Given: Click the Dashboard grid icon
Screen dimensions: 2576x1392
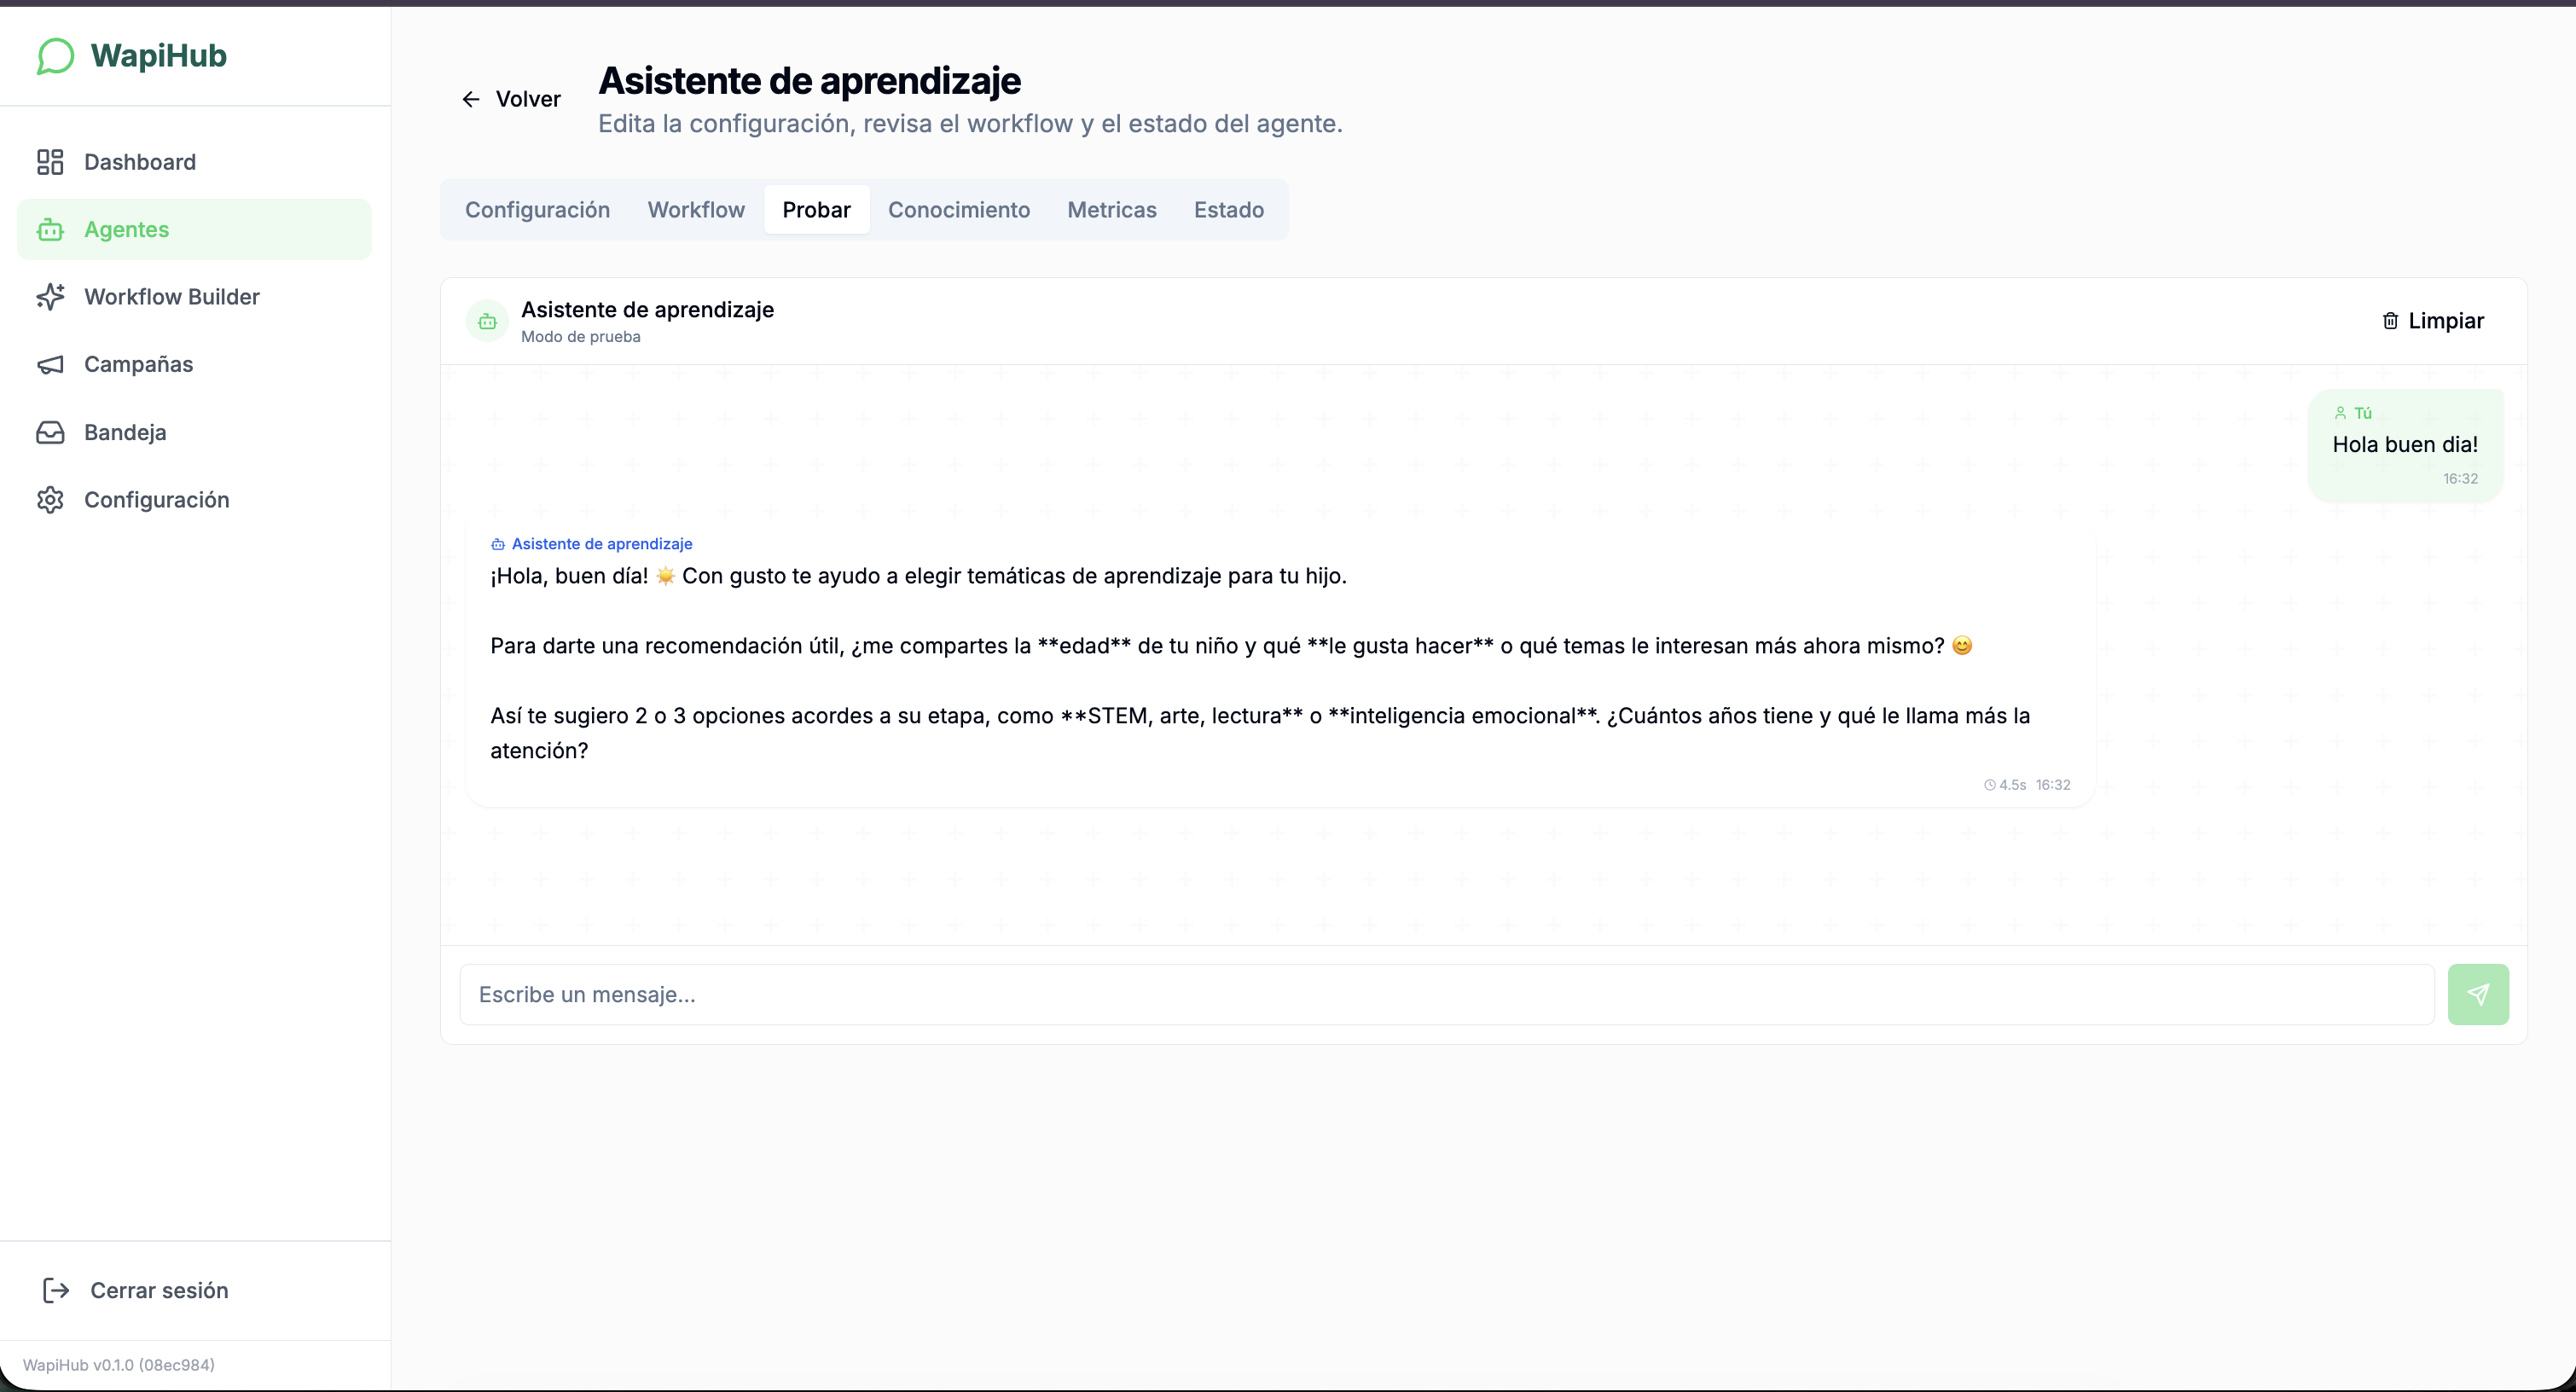Looking at the screenshot, I should [50, 162].
